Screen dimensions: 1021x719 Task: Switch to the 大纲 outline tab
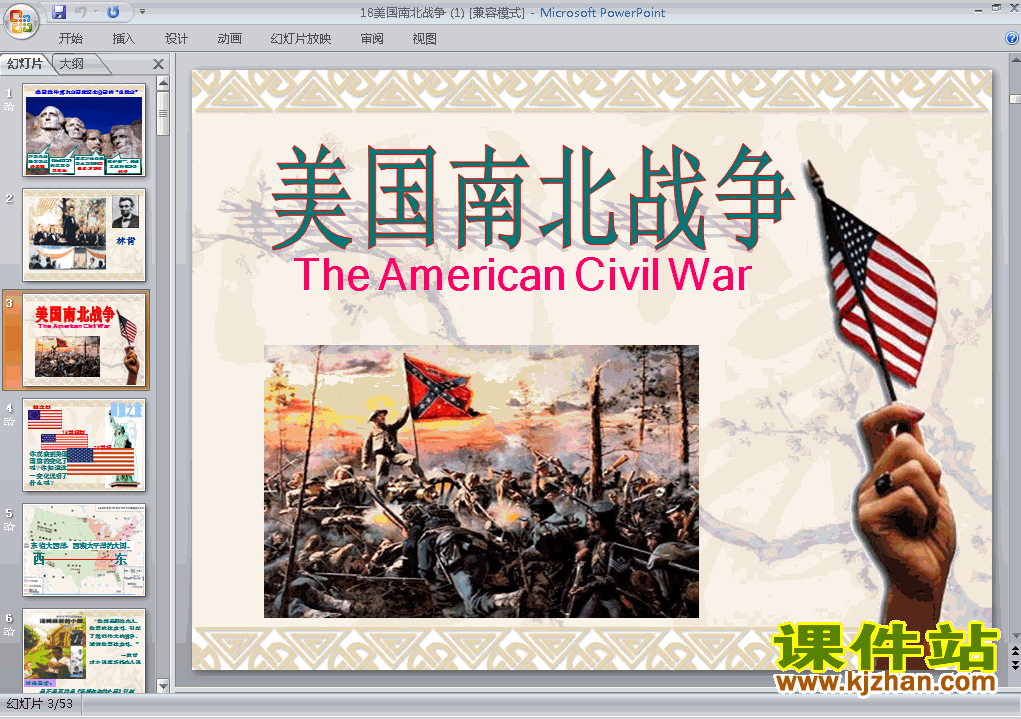[72, 64]
